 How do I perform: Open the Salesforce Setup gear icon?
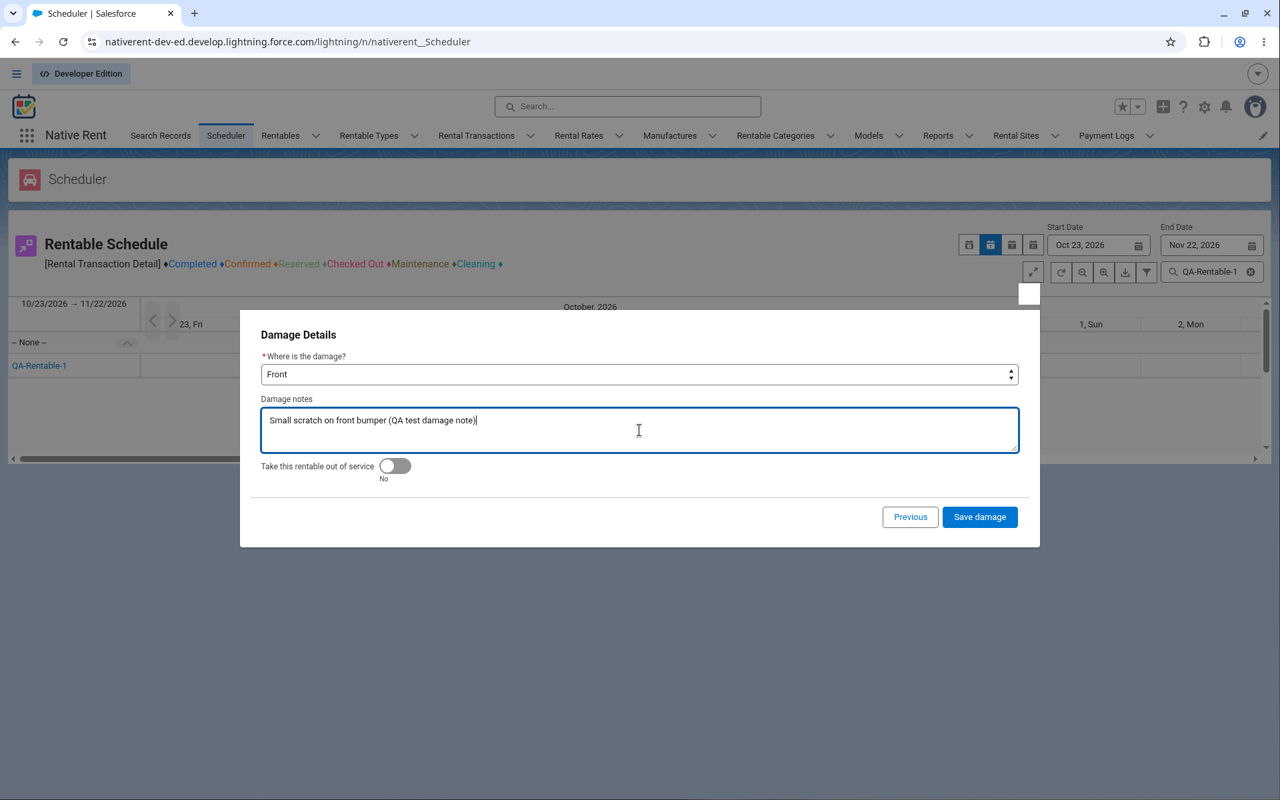[x=1204, y=107]
